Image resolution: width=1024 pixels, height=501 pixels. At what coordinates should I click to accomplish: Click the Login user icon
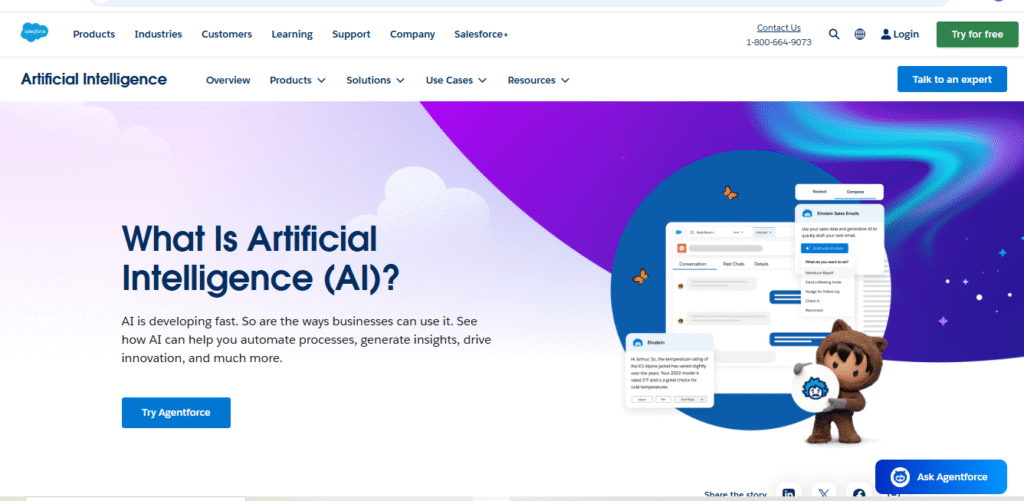[886, 34]
